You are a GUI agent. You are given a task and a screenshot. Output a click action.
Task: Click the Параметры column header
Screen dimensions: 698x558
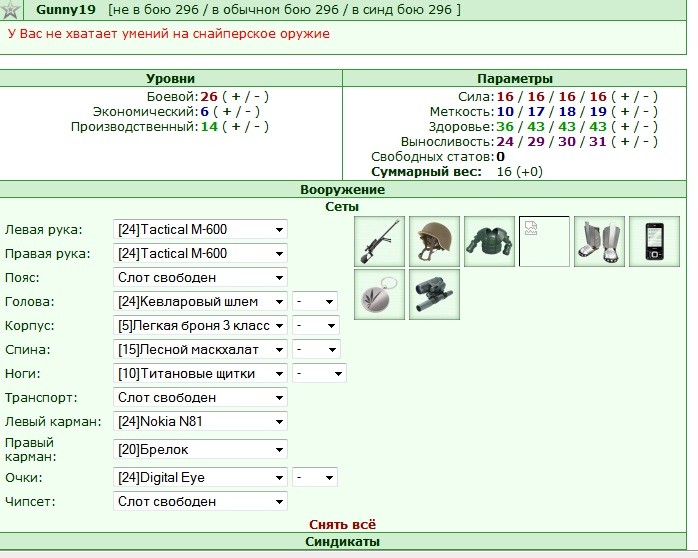point(515,79)
